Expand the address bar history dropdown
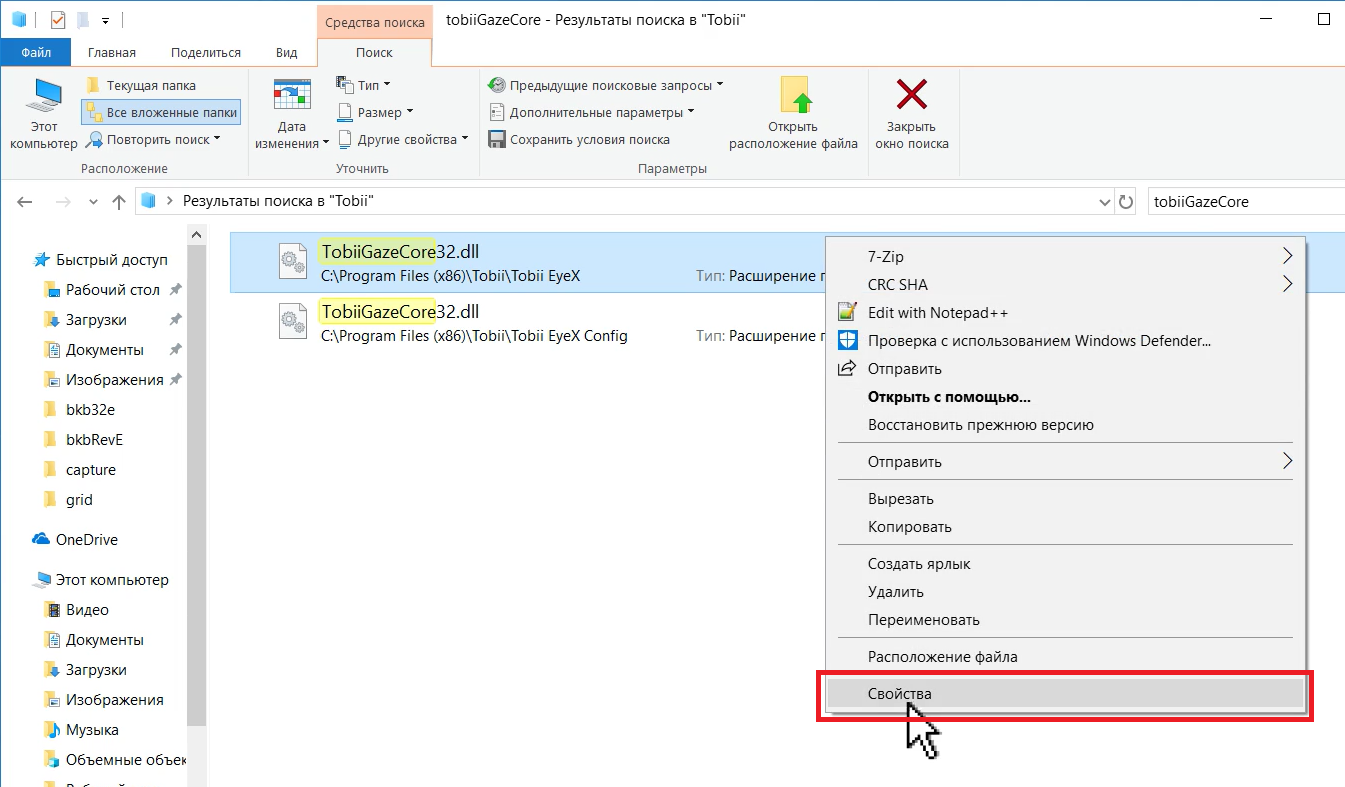The width and height of the screenshot is (1345, 787). point(1104,201)
